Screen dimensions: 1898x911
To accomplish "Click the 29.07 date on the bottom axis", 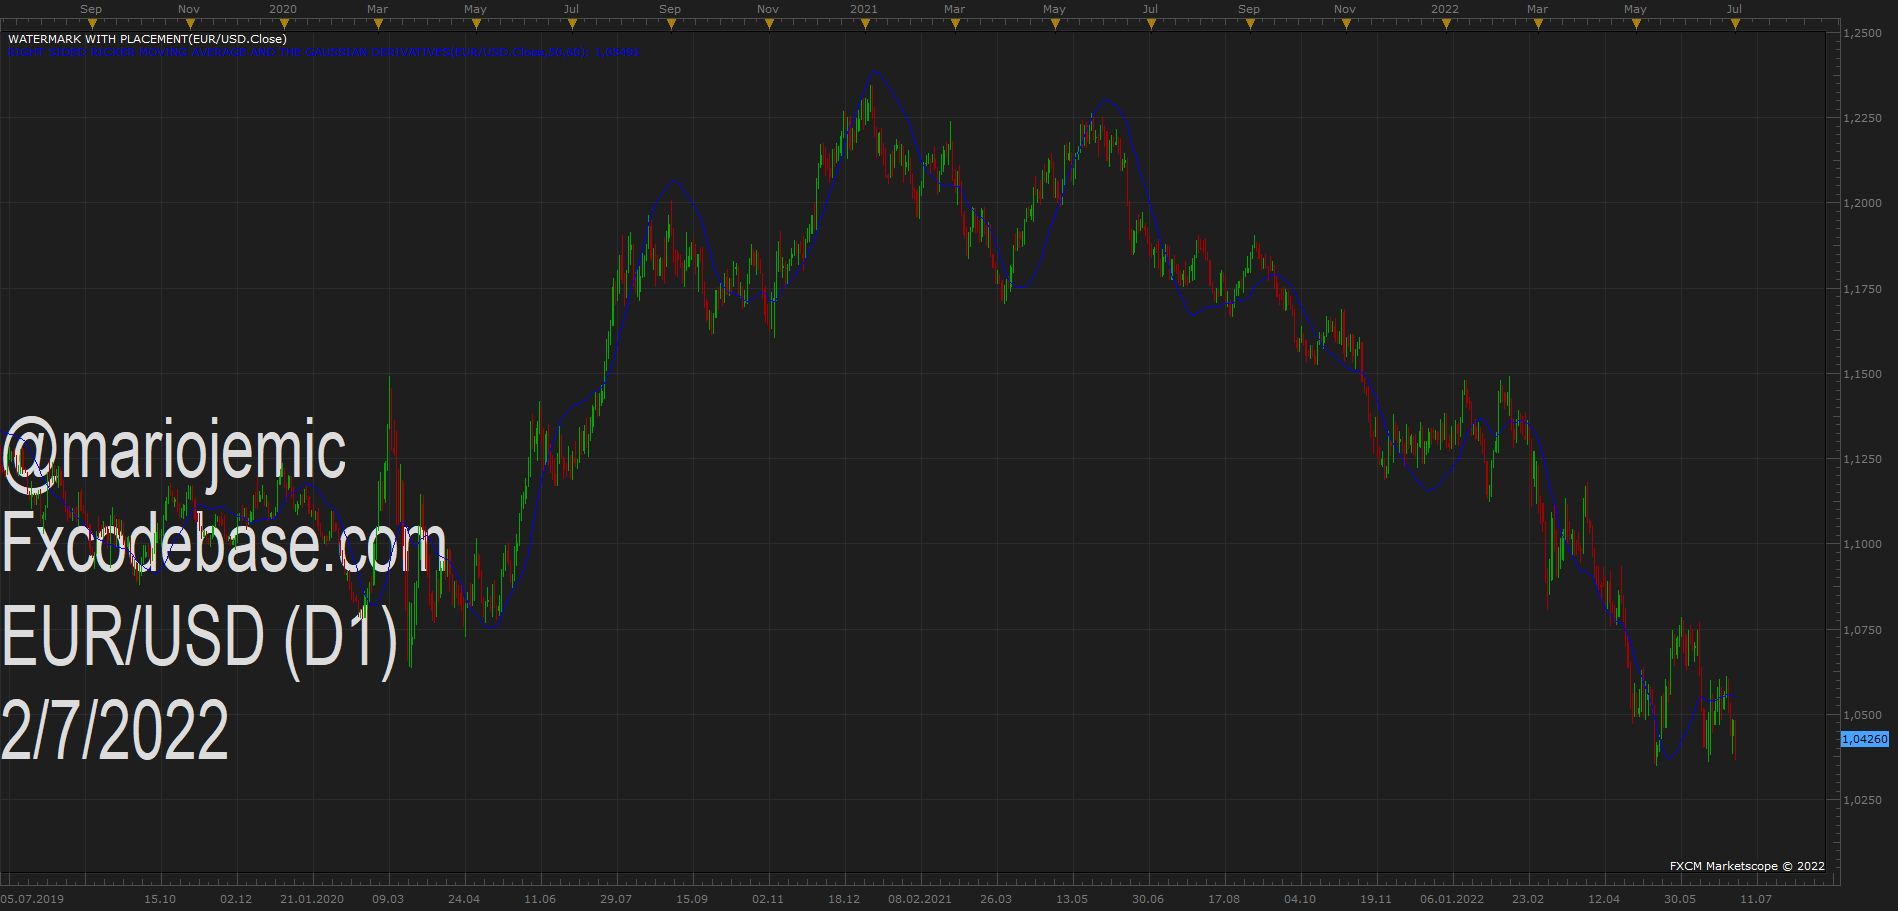I will pyautogui.click(x=616, y=899).
